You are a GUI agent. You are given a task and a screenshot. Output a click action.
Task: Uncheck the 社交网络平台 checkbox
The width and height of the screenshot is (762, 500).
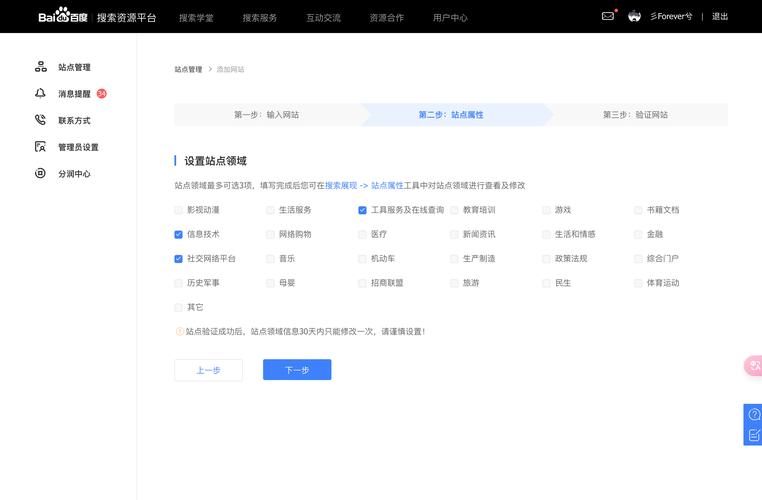point(178,259)
